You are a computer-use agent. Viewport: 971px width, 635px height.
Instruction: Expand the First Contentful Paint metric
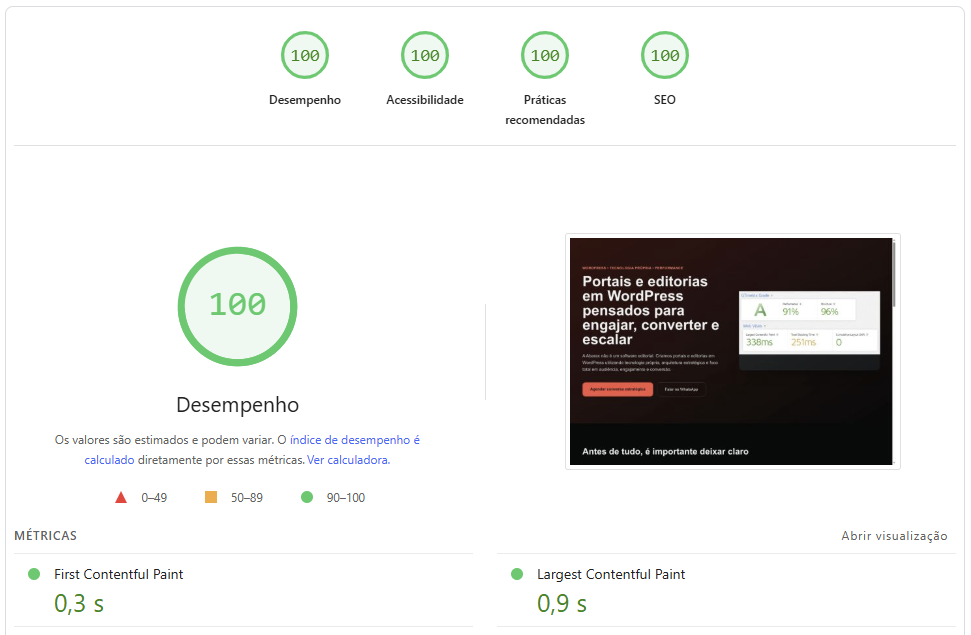118,574
